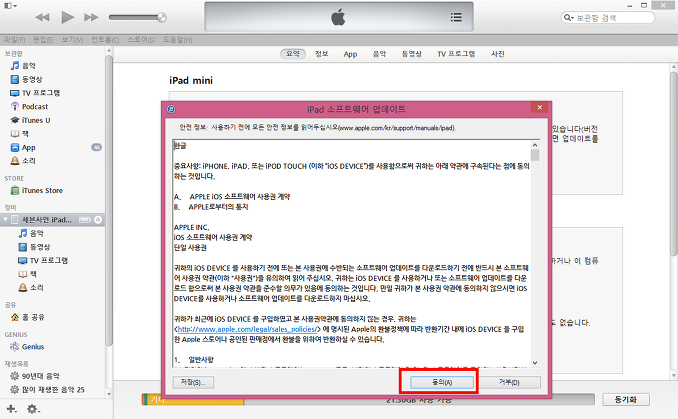
Task: Switch to the 사진 tab
Action: pyautogui.click(x=498, y=54)
